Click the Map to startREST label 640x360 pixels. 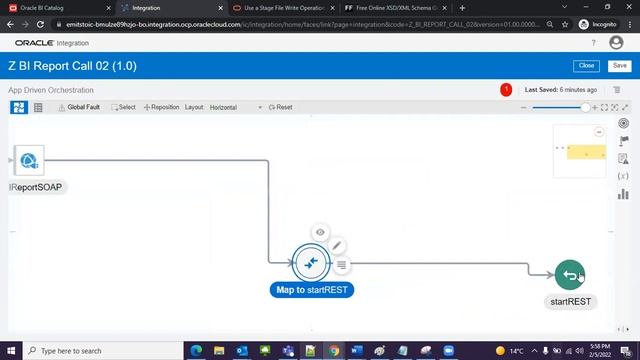point(312,290)
